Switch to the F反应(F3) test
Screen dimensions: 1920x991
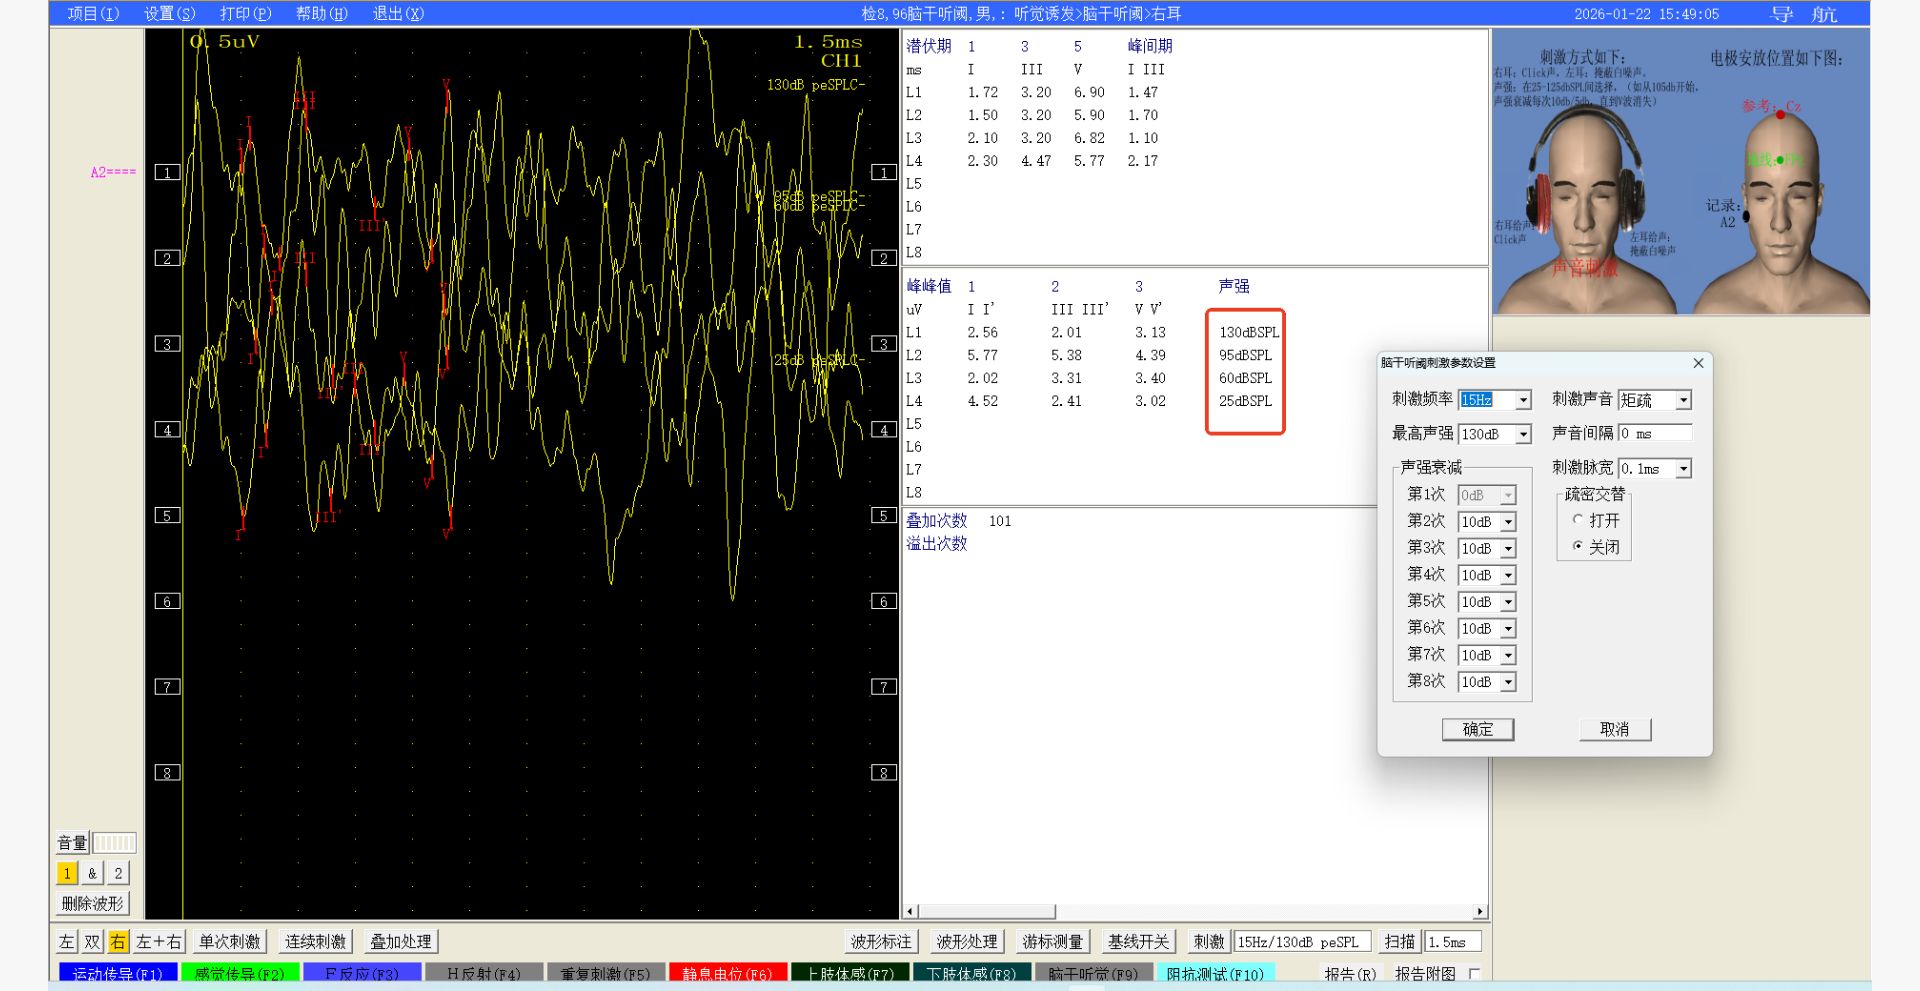pos(361,973)
